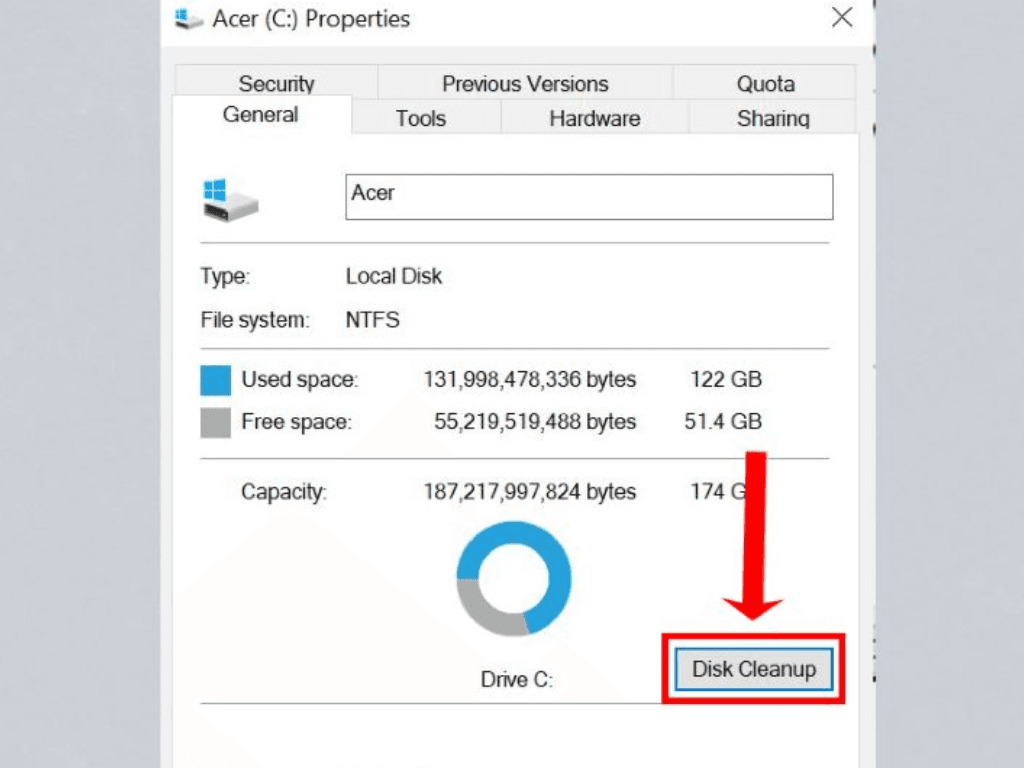Screen dimensions: 1024x768
Task: Click the Windows drive icon beside name field
Action: point(230,200)
